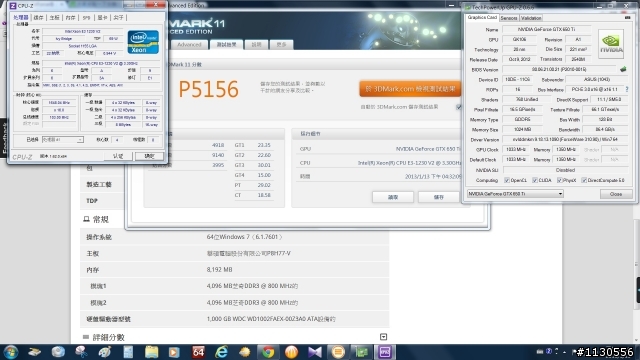Launch the Snipping Tool scissors icon
Viewport: 640px width, 360px height.
coord(81,352)
